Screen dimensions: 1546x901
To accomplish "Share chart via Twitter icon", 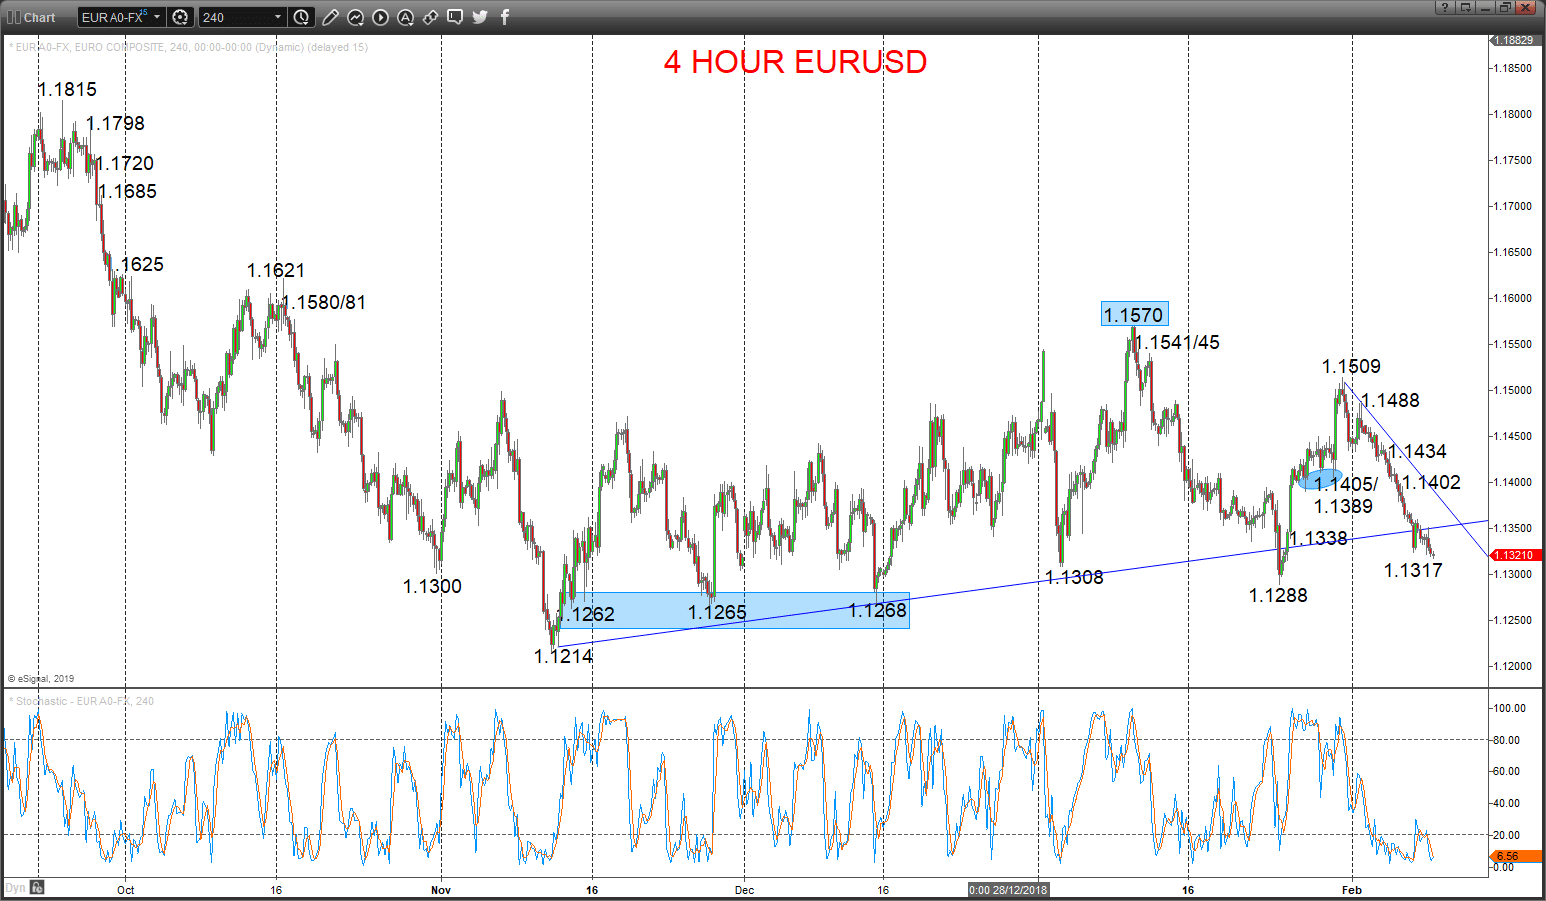I will 480,17.
